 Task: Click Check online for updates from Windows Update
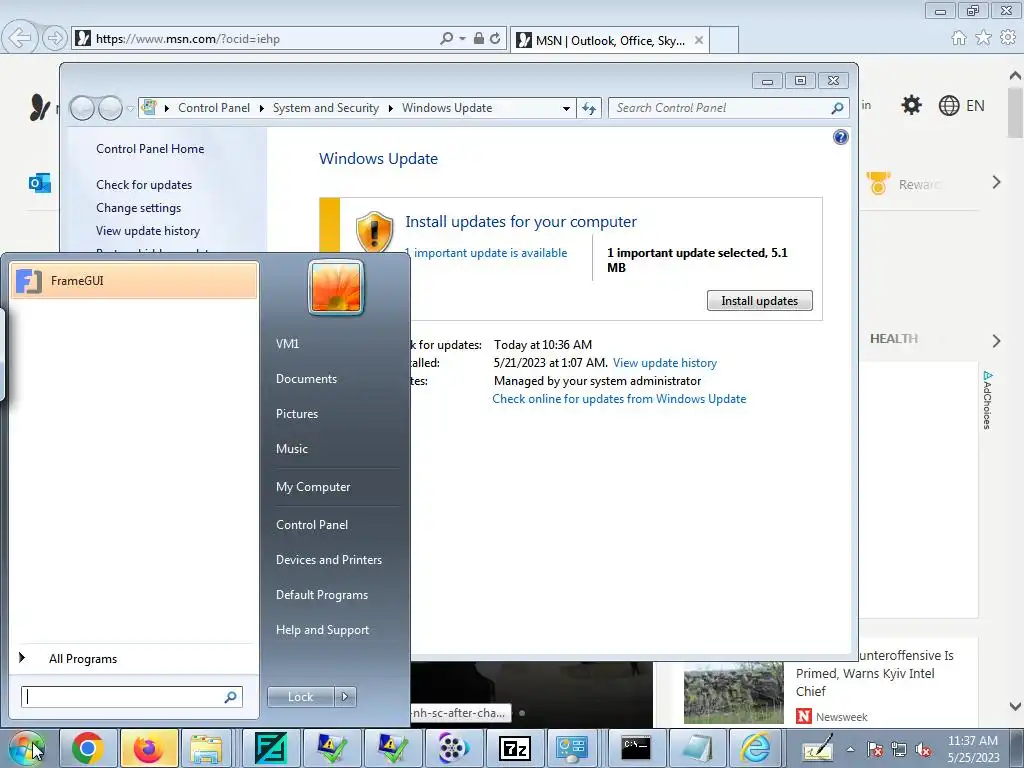[x=619, y=399]
